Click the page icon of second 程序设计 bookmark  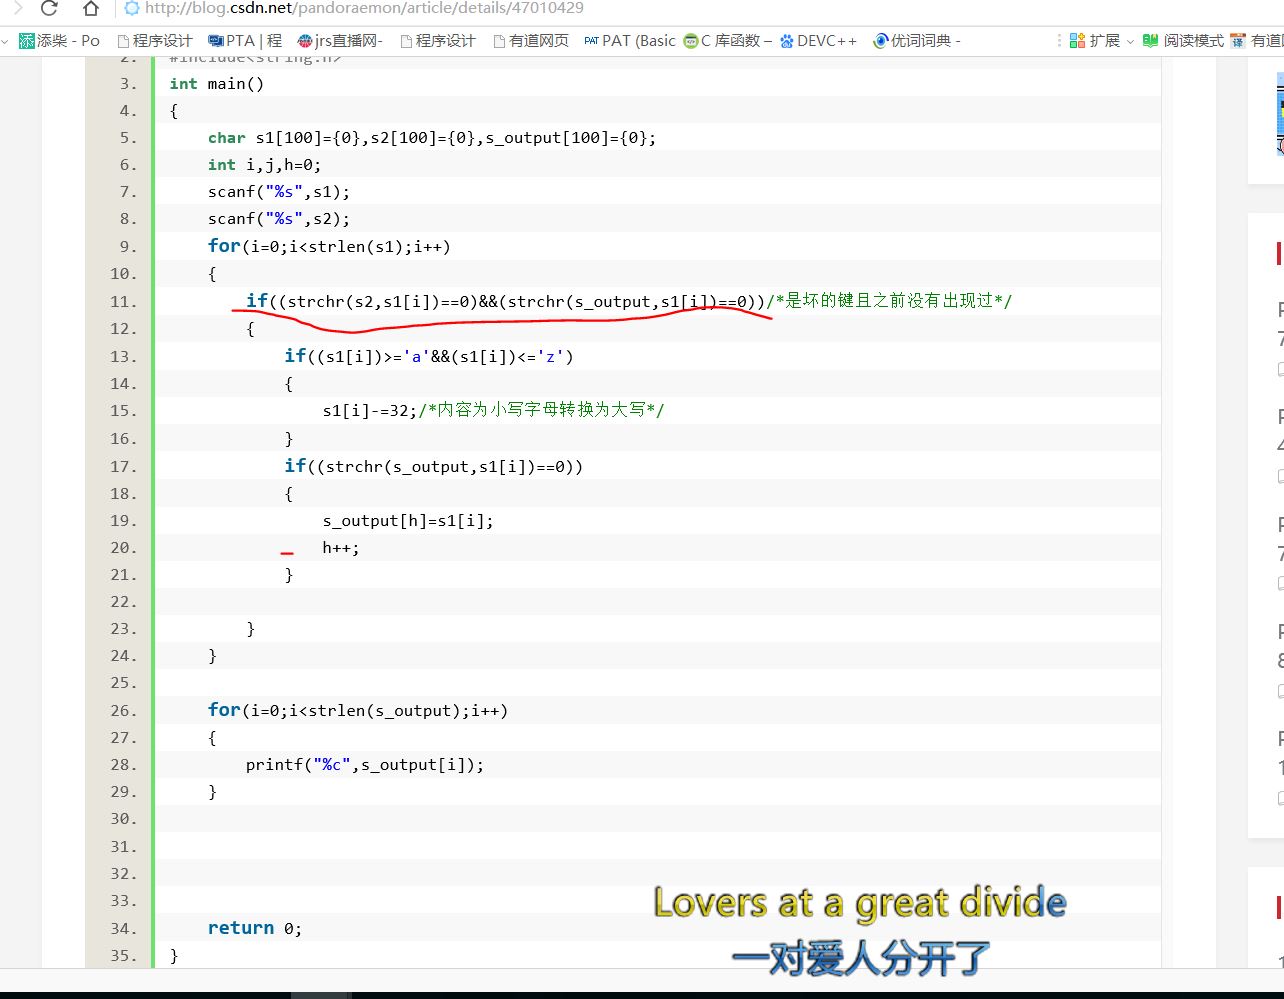(406, 41)
